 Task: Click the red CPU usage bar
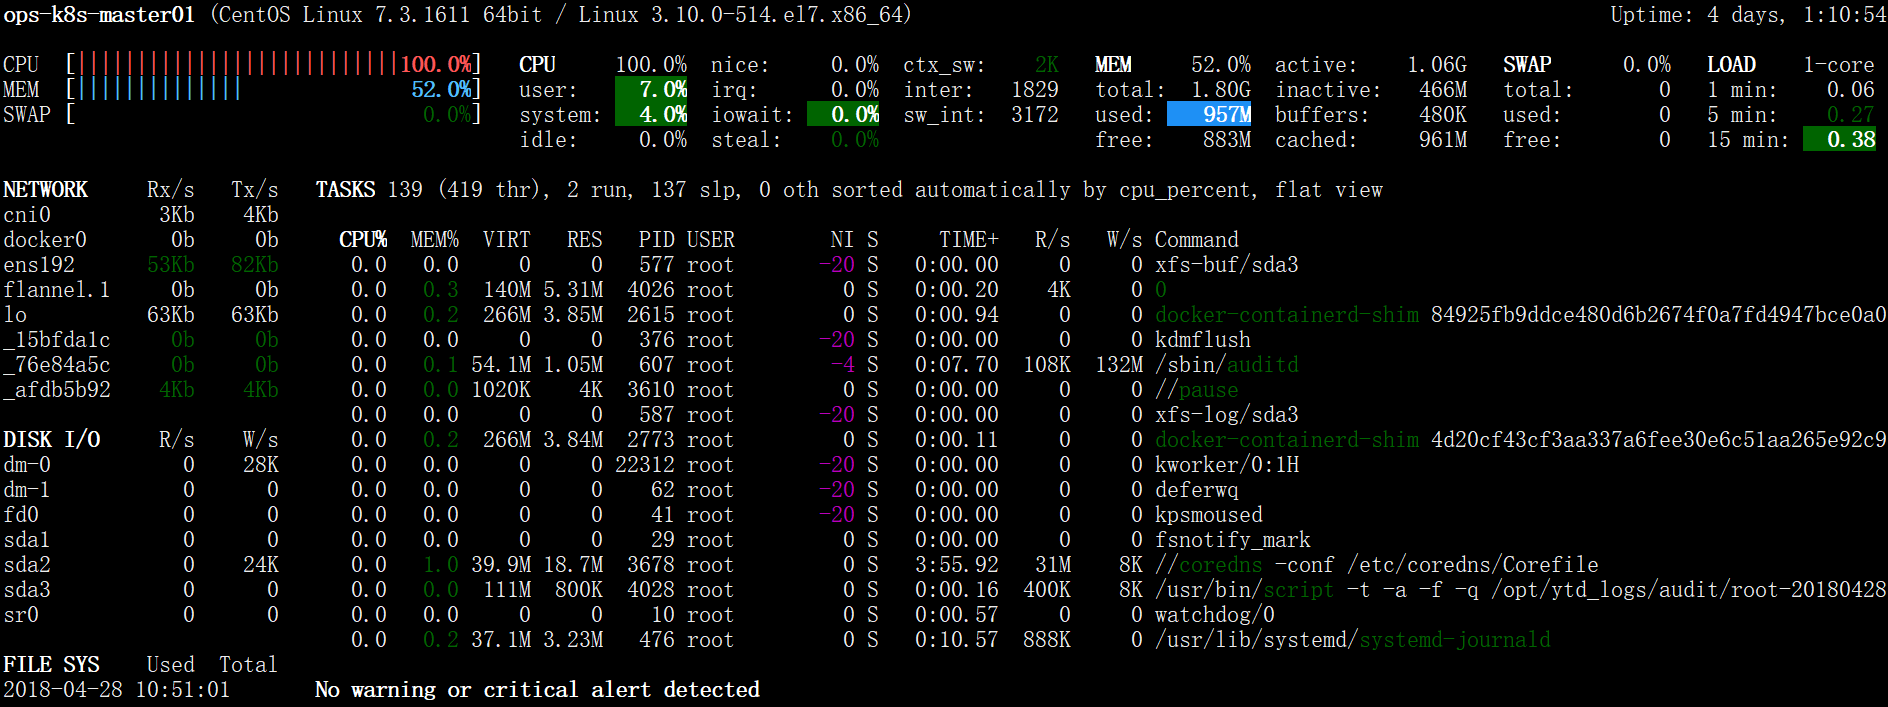(238, 64)
